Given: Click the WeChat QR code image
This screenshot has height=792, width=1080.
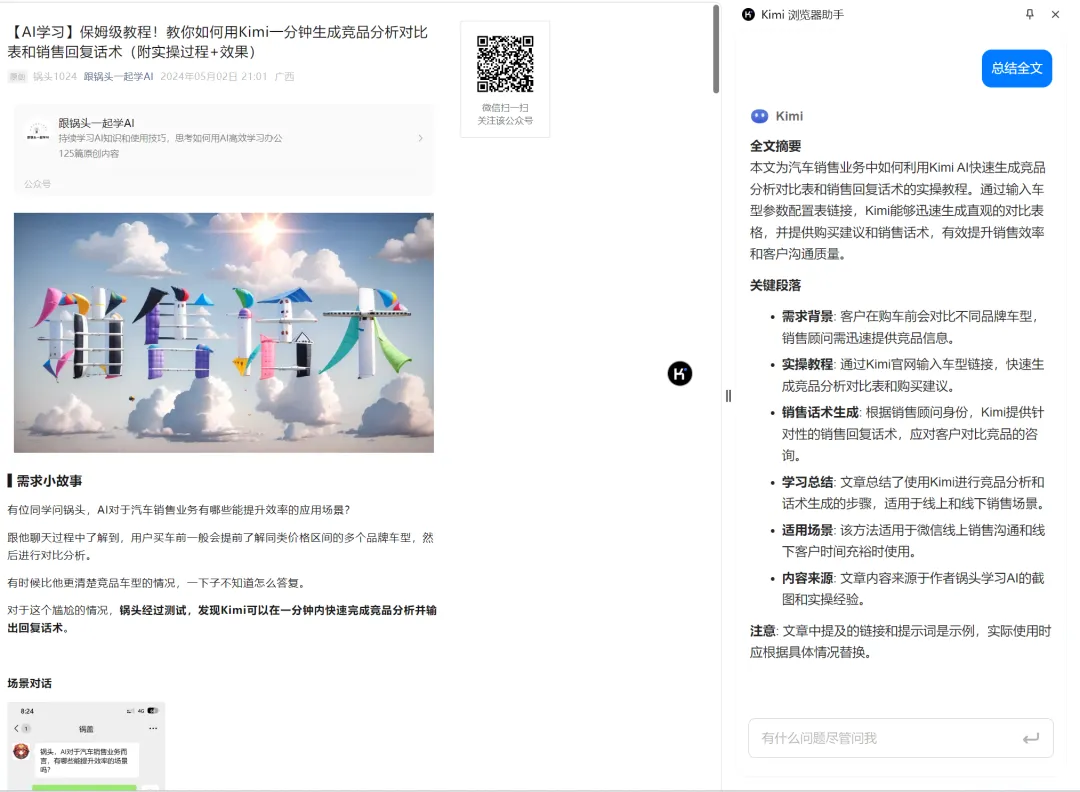Looking at the screenshot, I should pyautogui.click(x=505, y=64).
